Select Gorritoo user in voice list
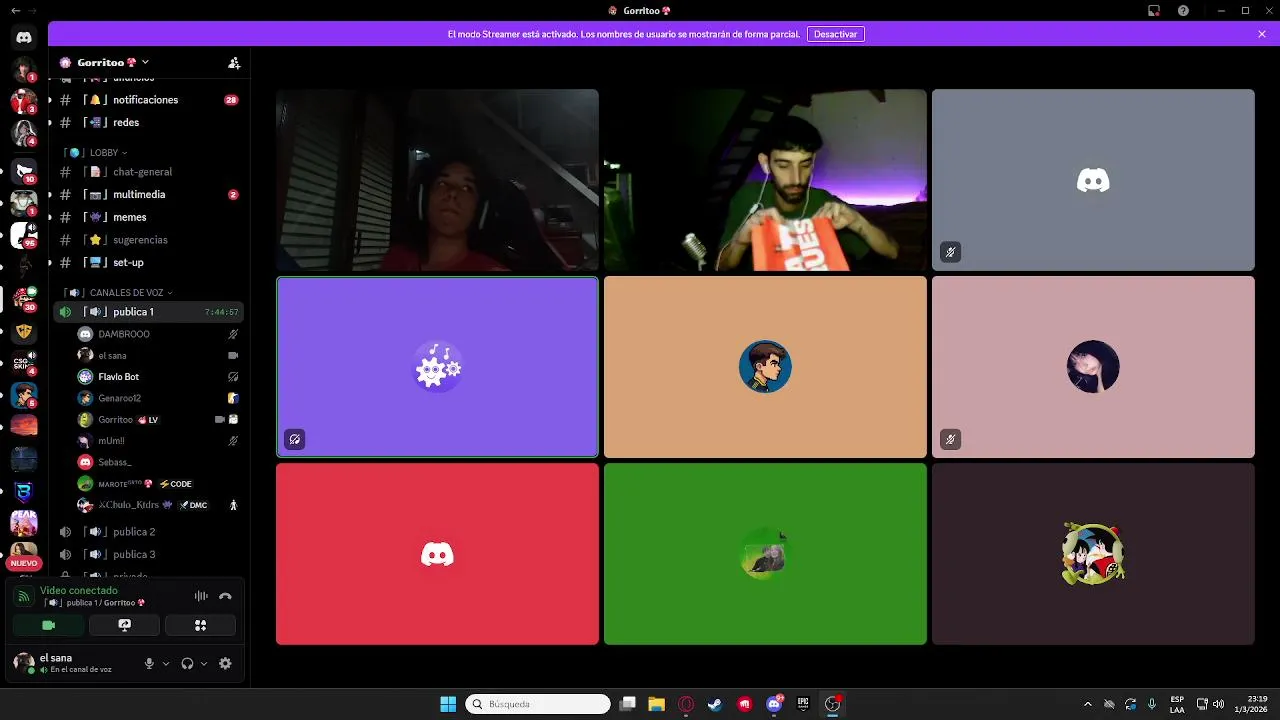Image resolution: width=1280 pixels, height=720 pixels. [x=158, y=420]
